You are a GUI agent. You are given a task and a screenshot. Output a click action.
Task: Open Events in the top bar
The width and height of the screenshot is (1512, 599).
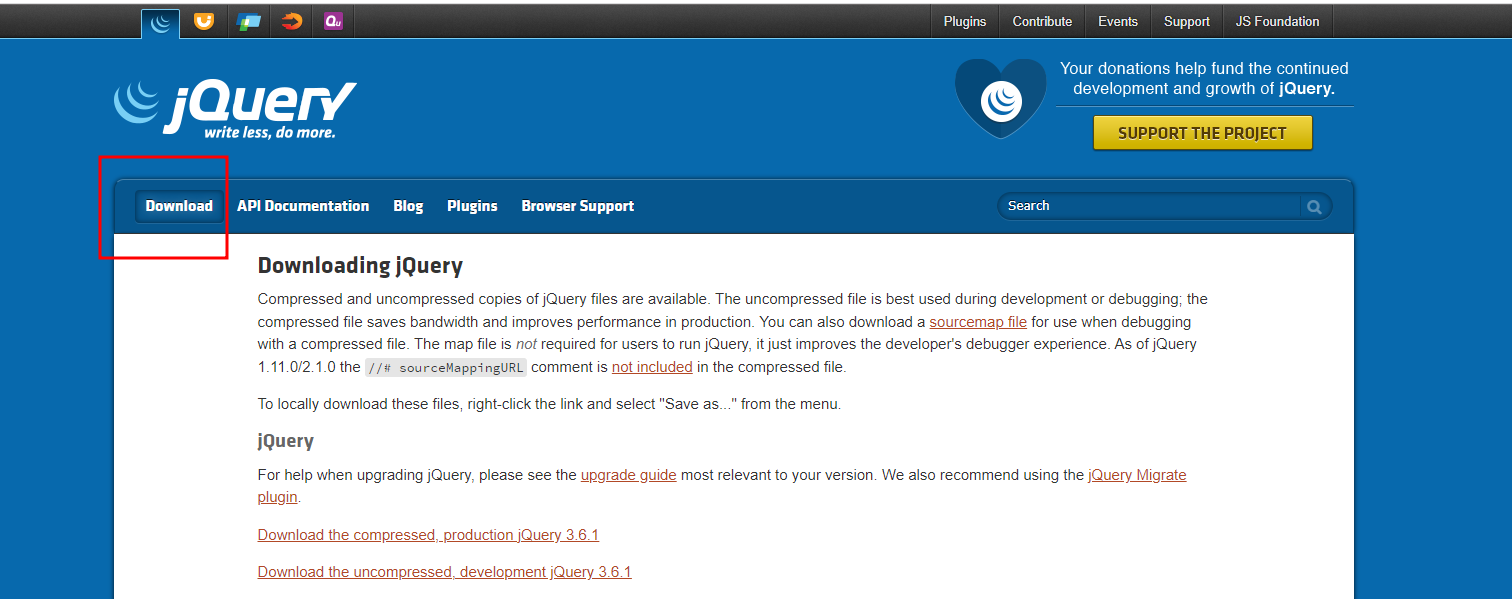[1118, 21]
